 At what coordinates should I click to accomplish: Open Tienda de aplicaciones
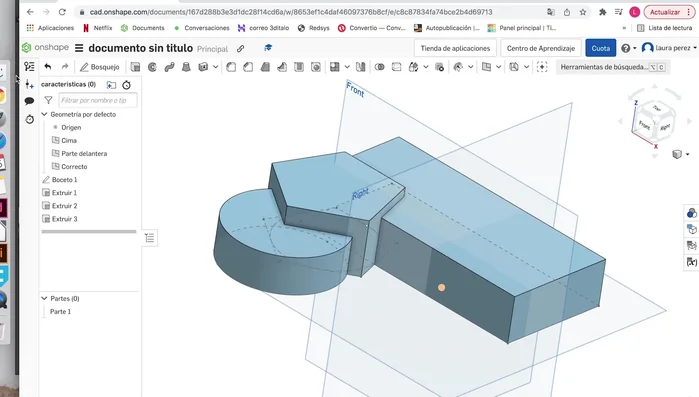point(455,48)
